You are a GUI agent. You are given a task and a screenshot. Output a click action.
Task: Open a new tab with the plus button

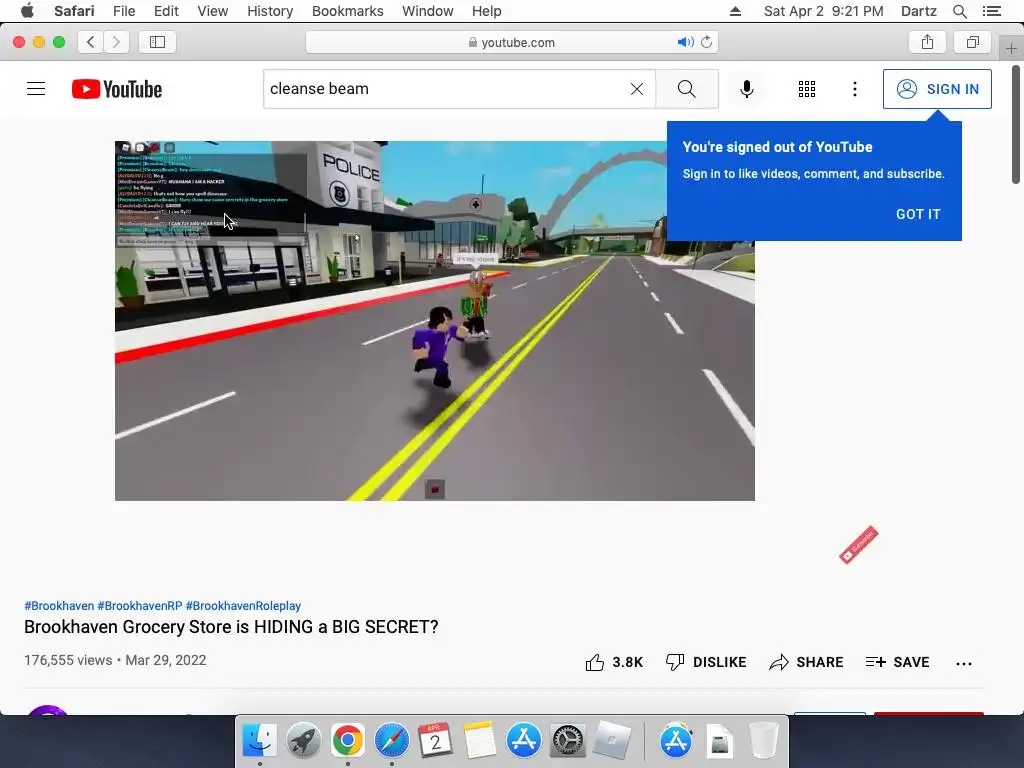coord(1011,48)
